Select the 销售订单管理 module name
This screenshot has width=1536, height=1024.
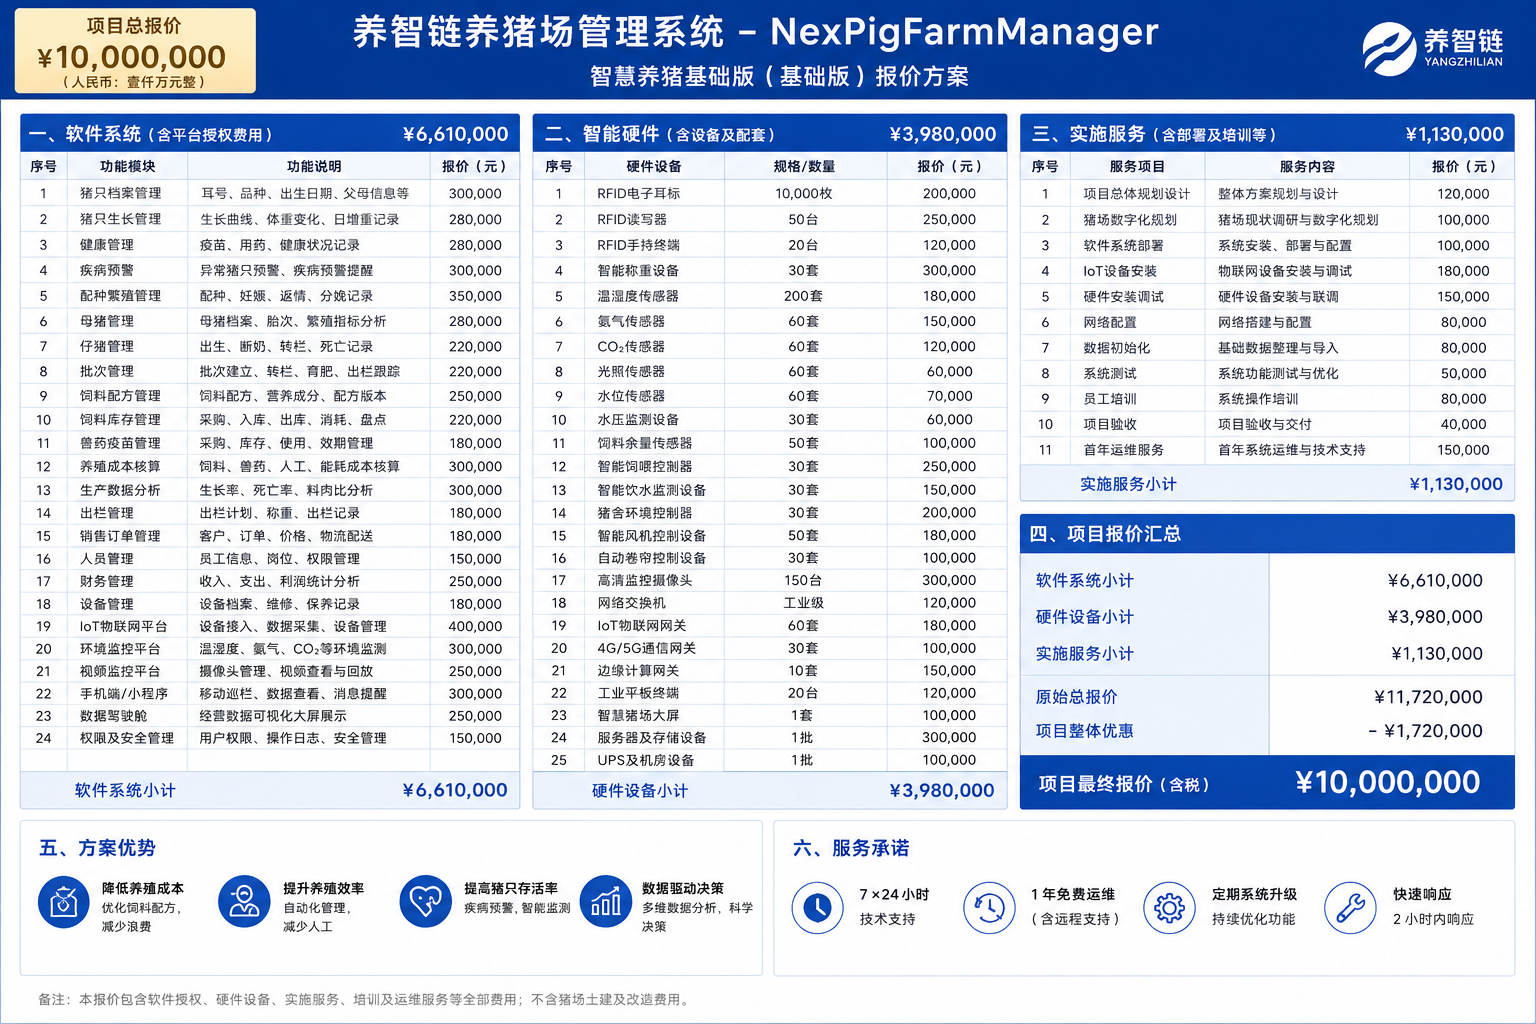(120, 536)
